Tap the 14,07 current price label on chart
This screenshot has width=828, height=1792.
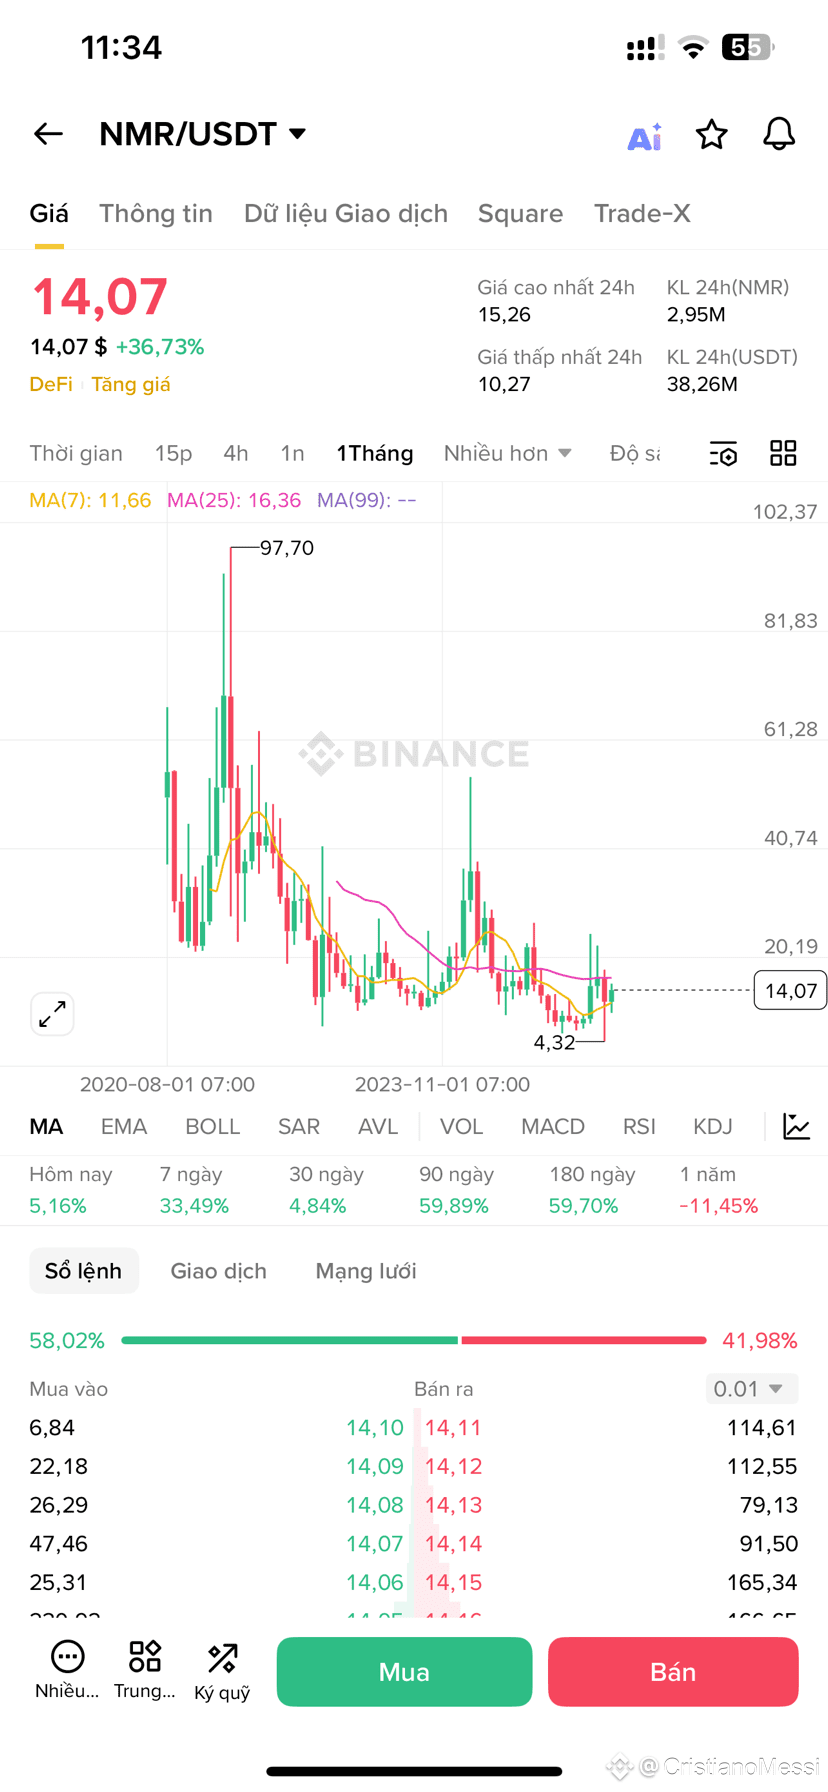(x=790, y=991)
